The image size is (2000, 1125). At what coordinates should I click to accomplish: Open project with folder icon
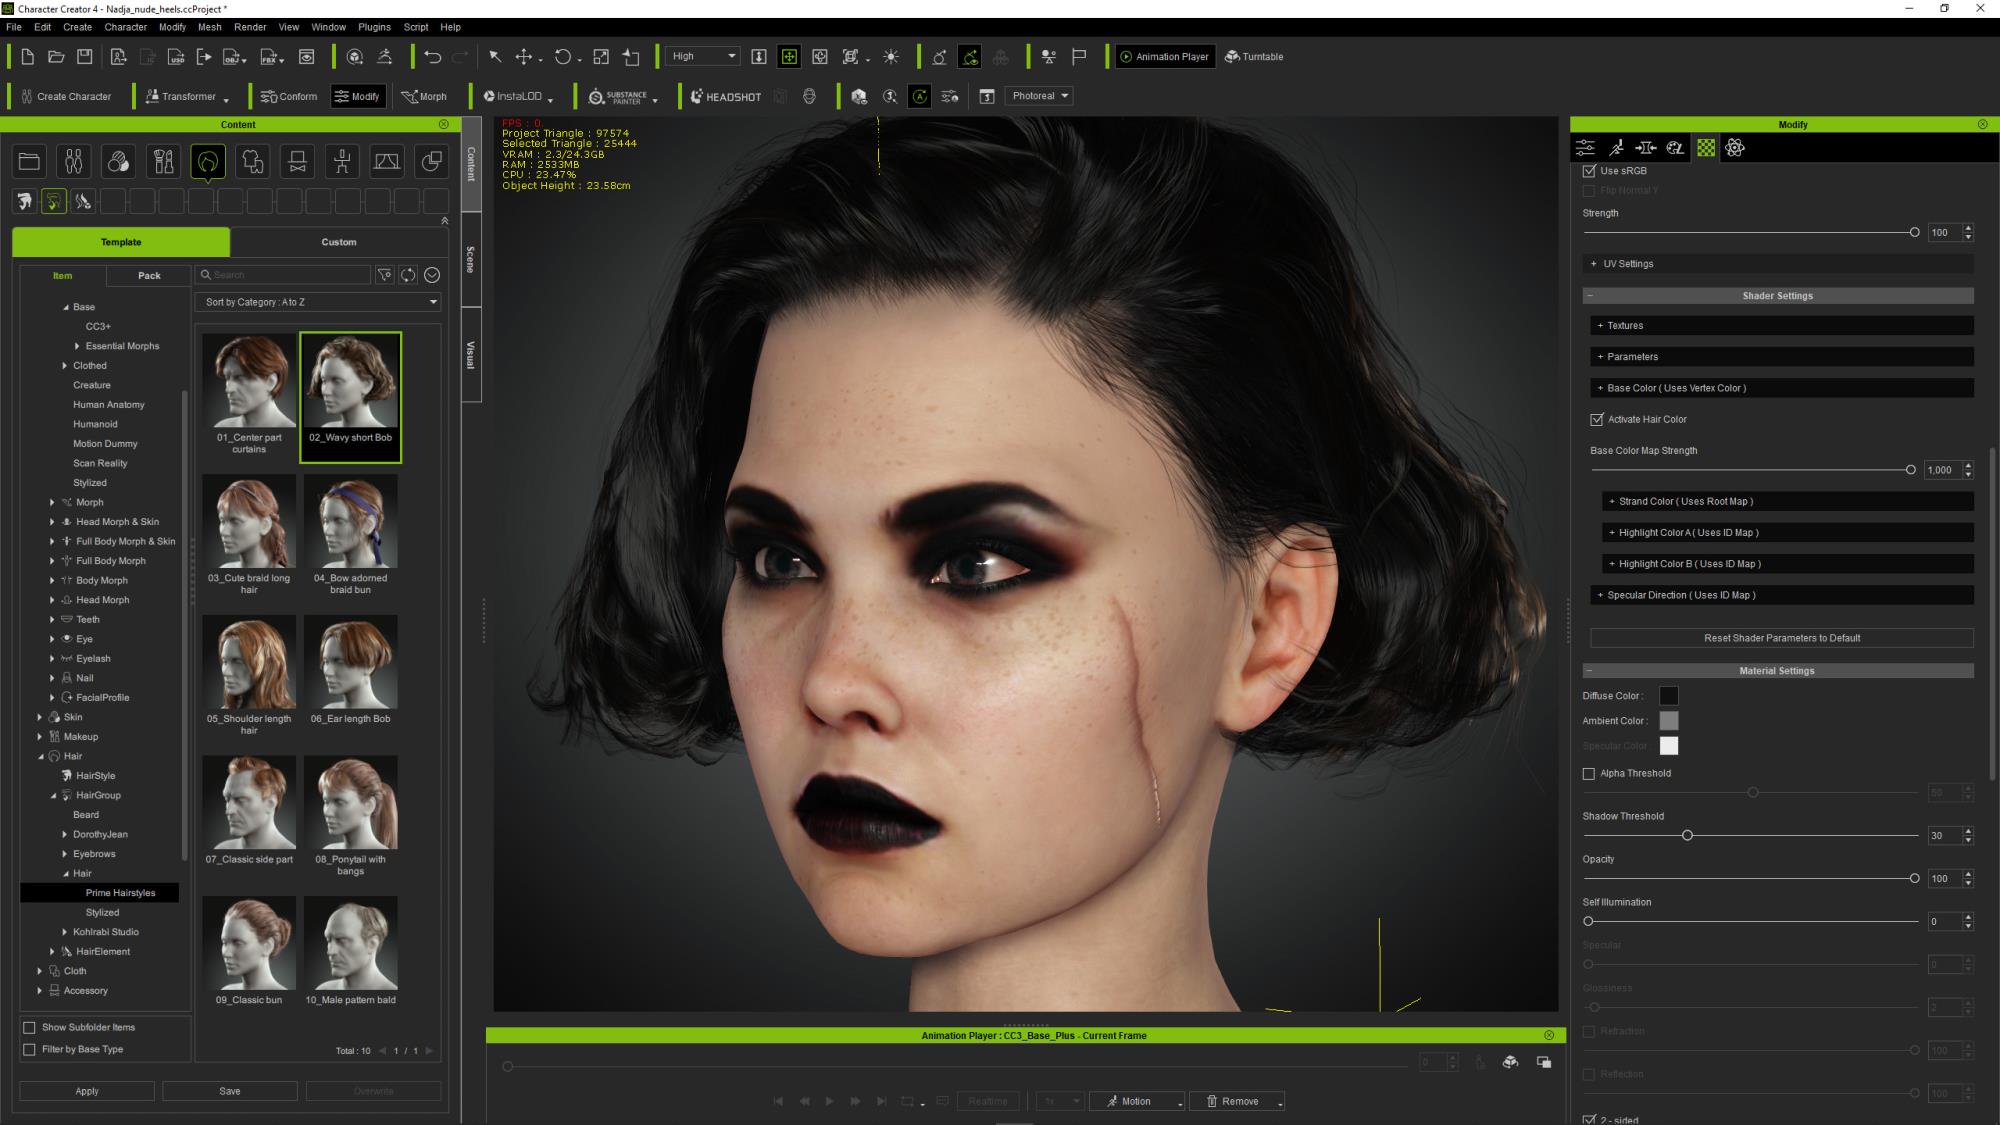tap(56, 57)
